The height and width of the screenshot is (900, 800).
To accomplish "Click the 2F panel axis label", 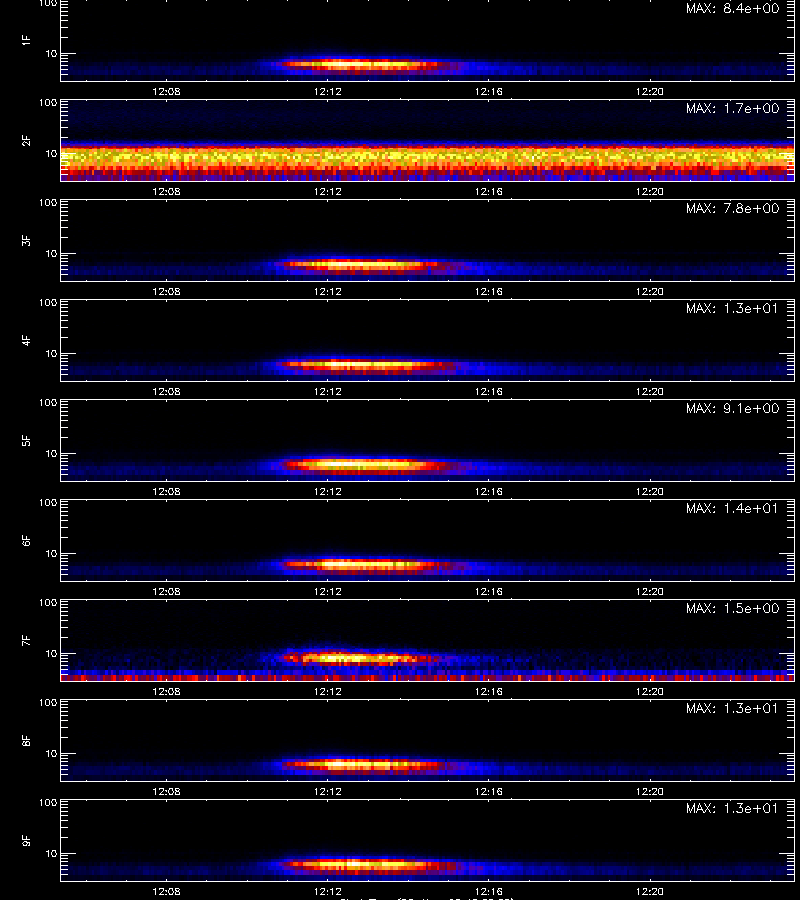I will click(x=26, y=140).
